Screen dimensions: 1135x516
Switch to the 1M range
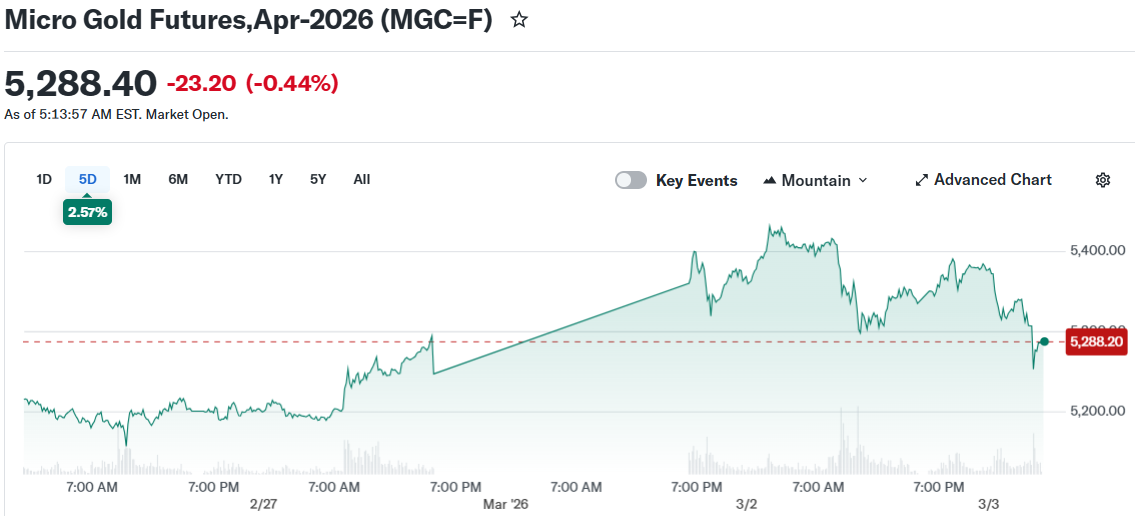click(132, 179)
